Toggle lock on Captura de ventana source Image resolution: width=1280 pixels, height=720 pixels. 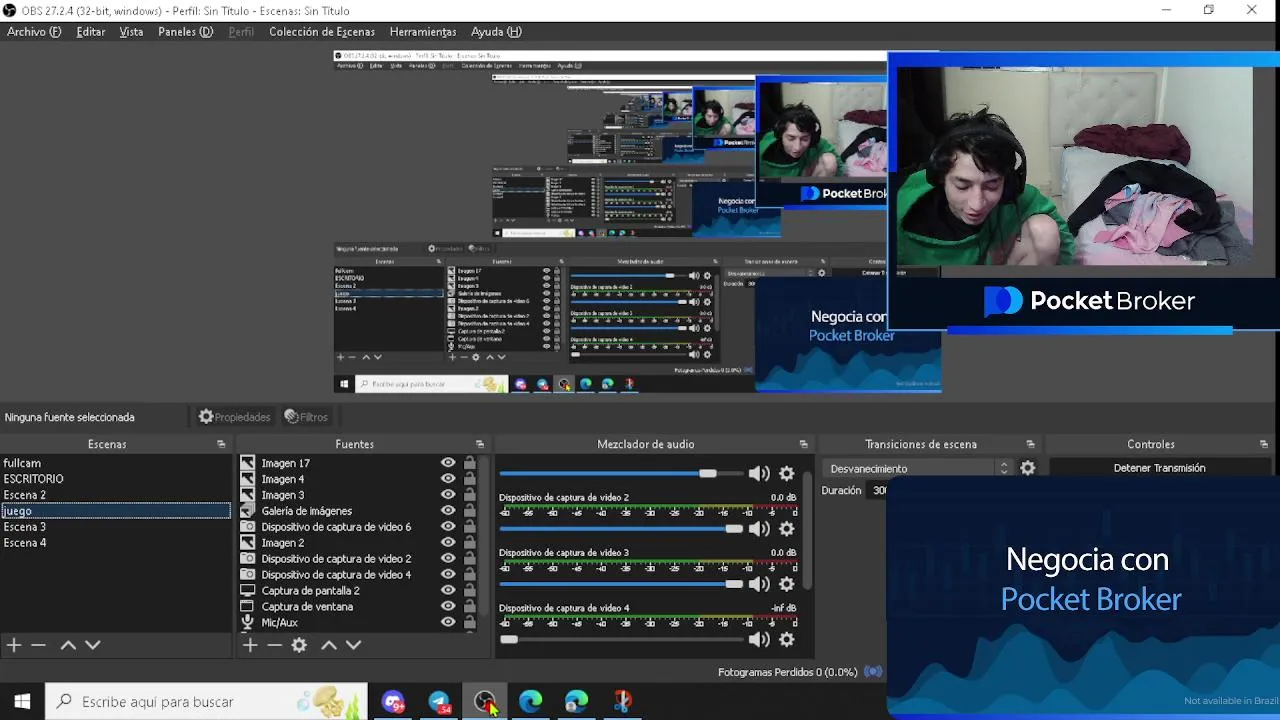pyautogui.click(x=470, y=606)
